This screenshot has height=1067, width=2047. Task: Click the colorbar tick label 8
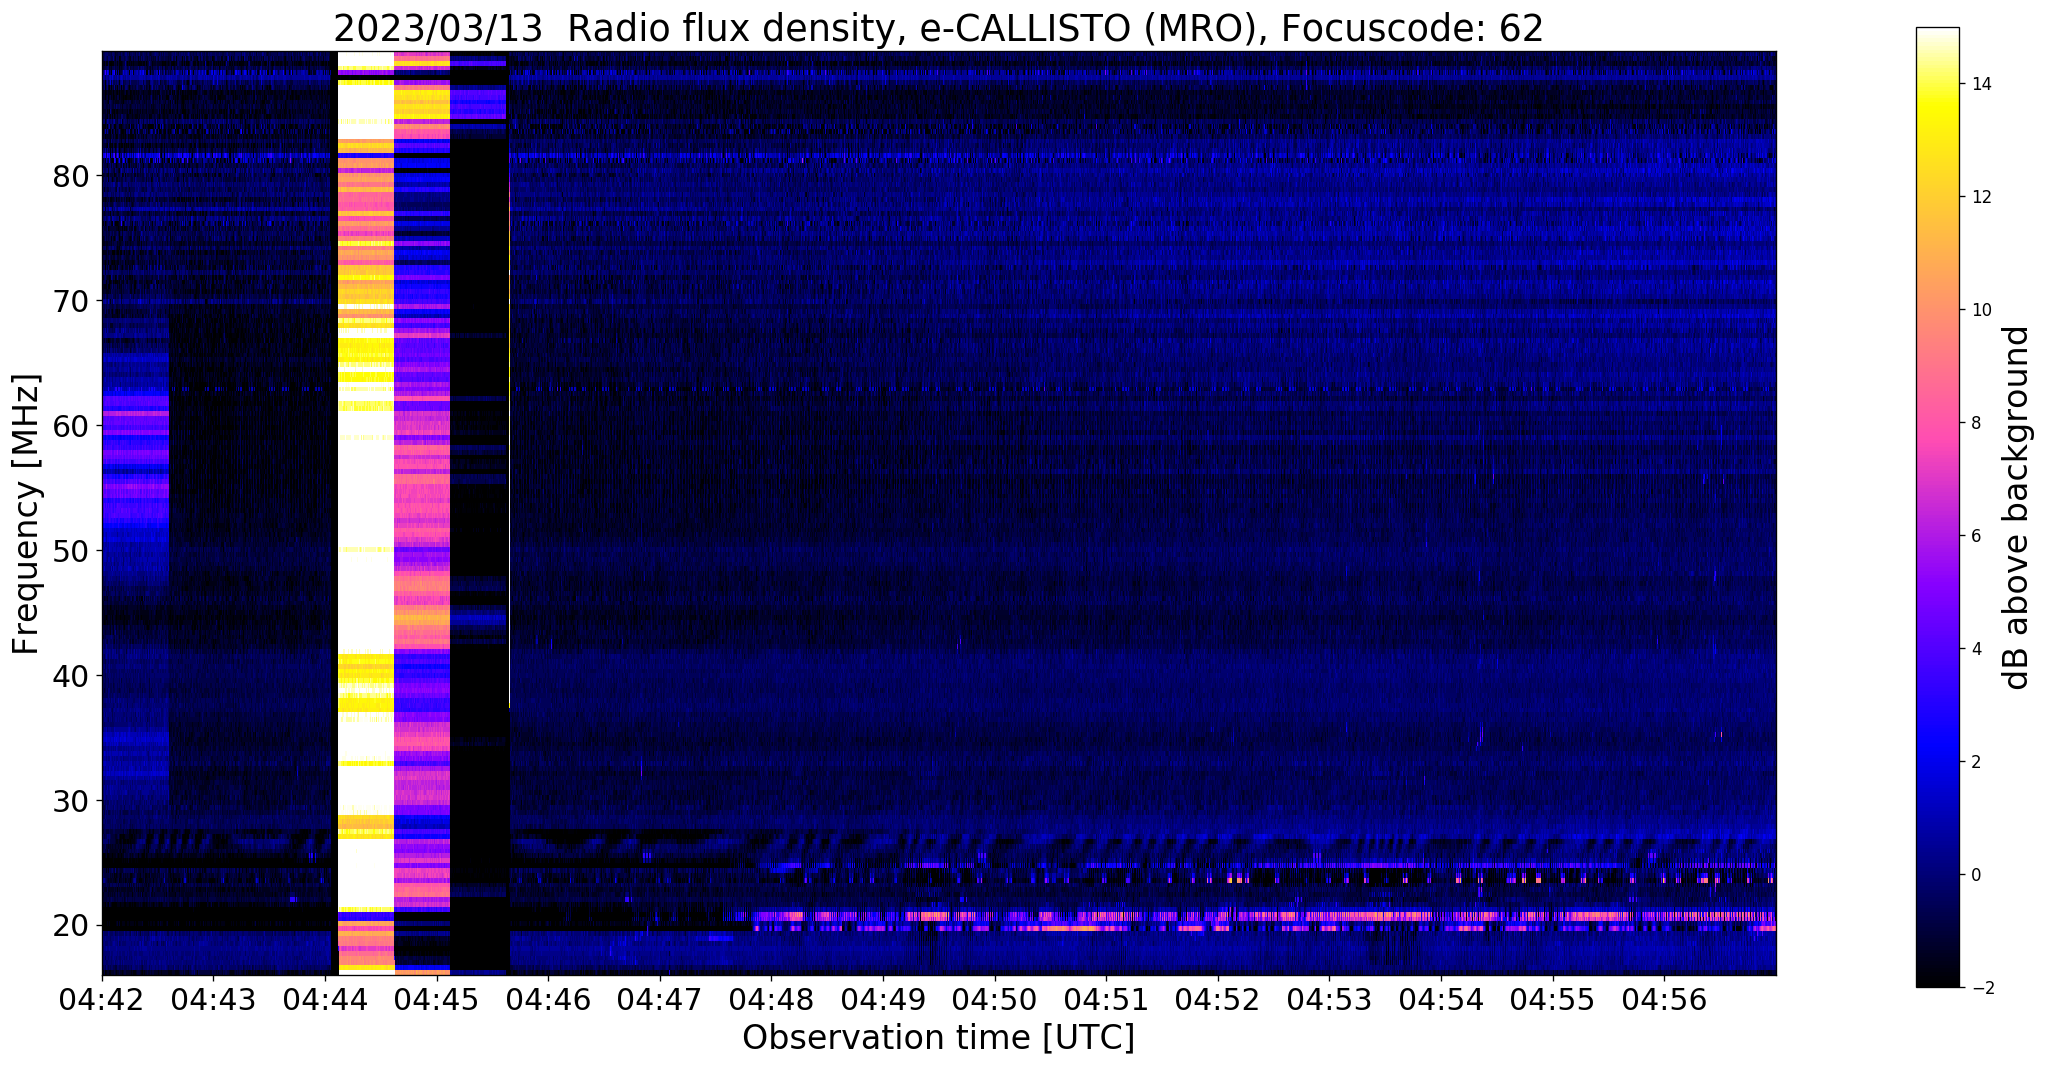coord(1974,423)
